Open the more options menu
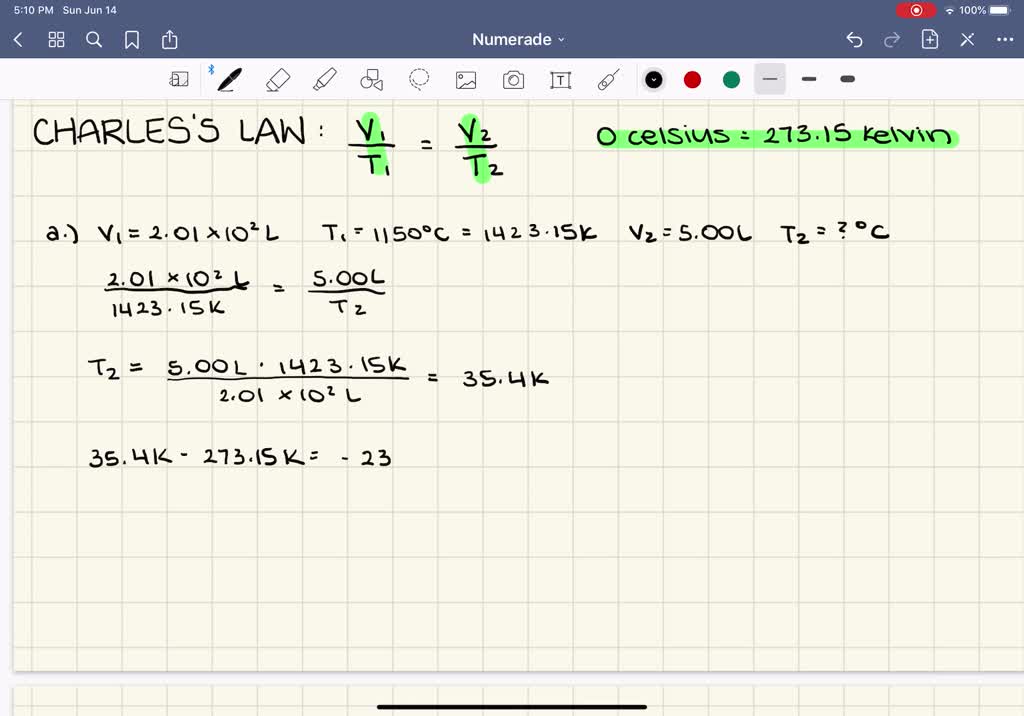The height and width of the screenshot is (716, 1024). [1005, 39]
